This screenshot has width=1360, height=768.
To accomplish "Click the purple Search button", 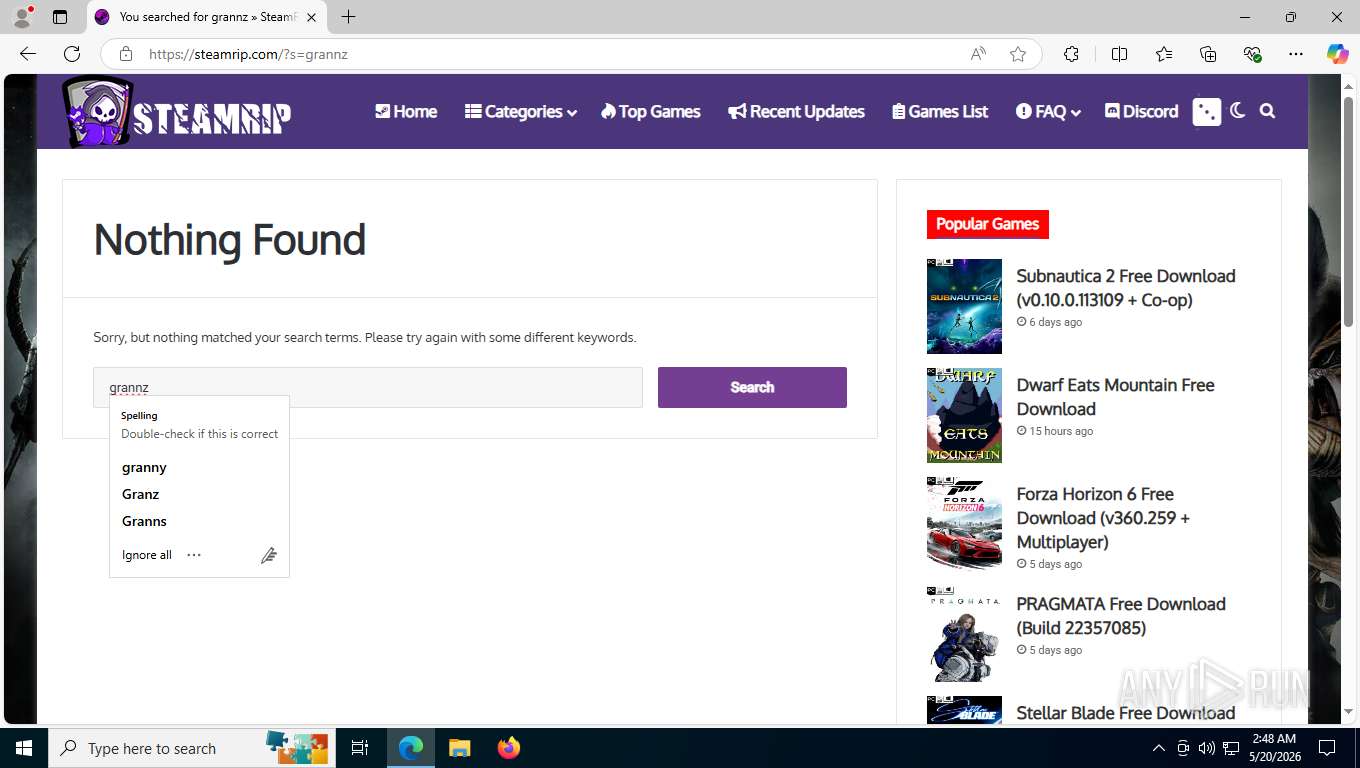I will tap(752, 387).
